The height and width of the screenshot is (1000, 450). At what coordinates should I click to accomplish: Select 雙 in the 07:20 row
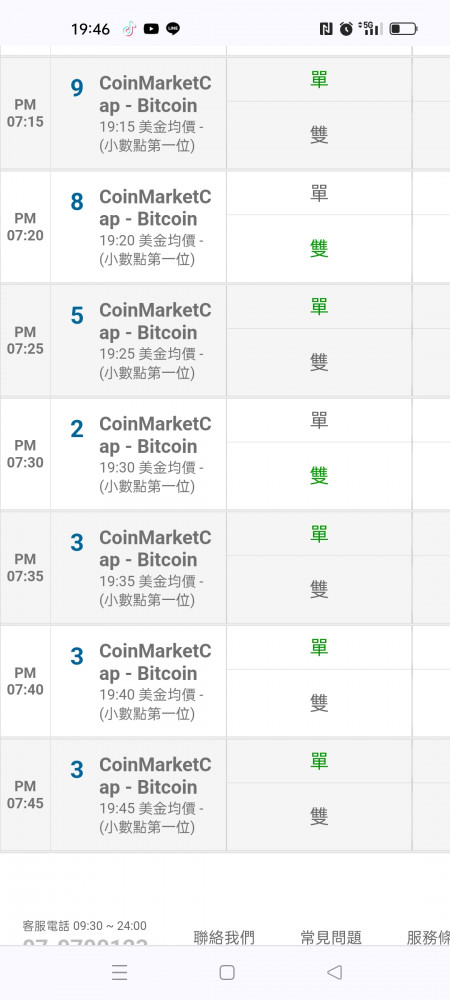point(319,249)
